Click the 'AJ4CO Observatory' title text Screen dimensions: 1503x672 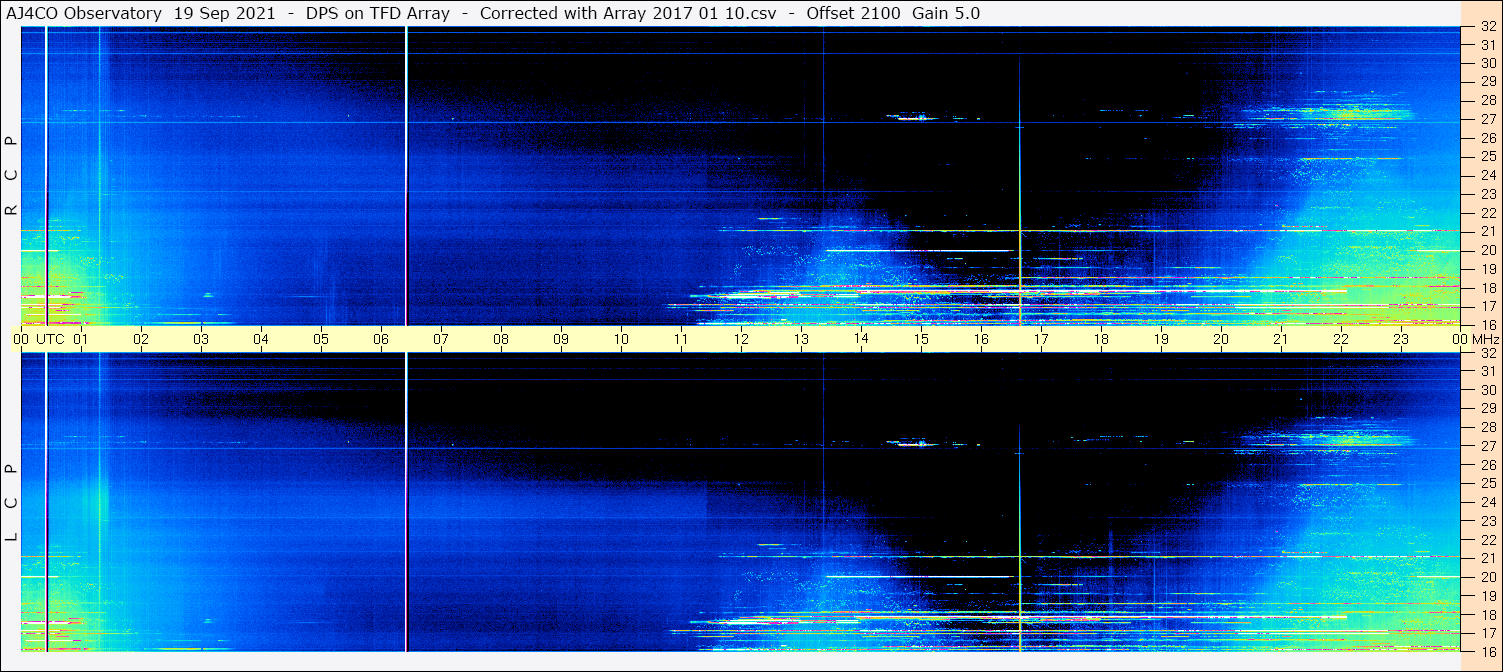[84, 14]
